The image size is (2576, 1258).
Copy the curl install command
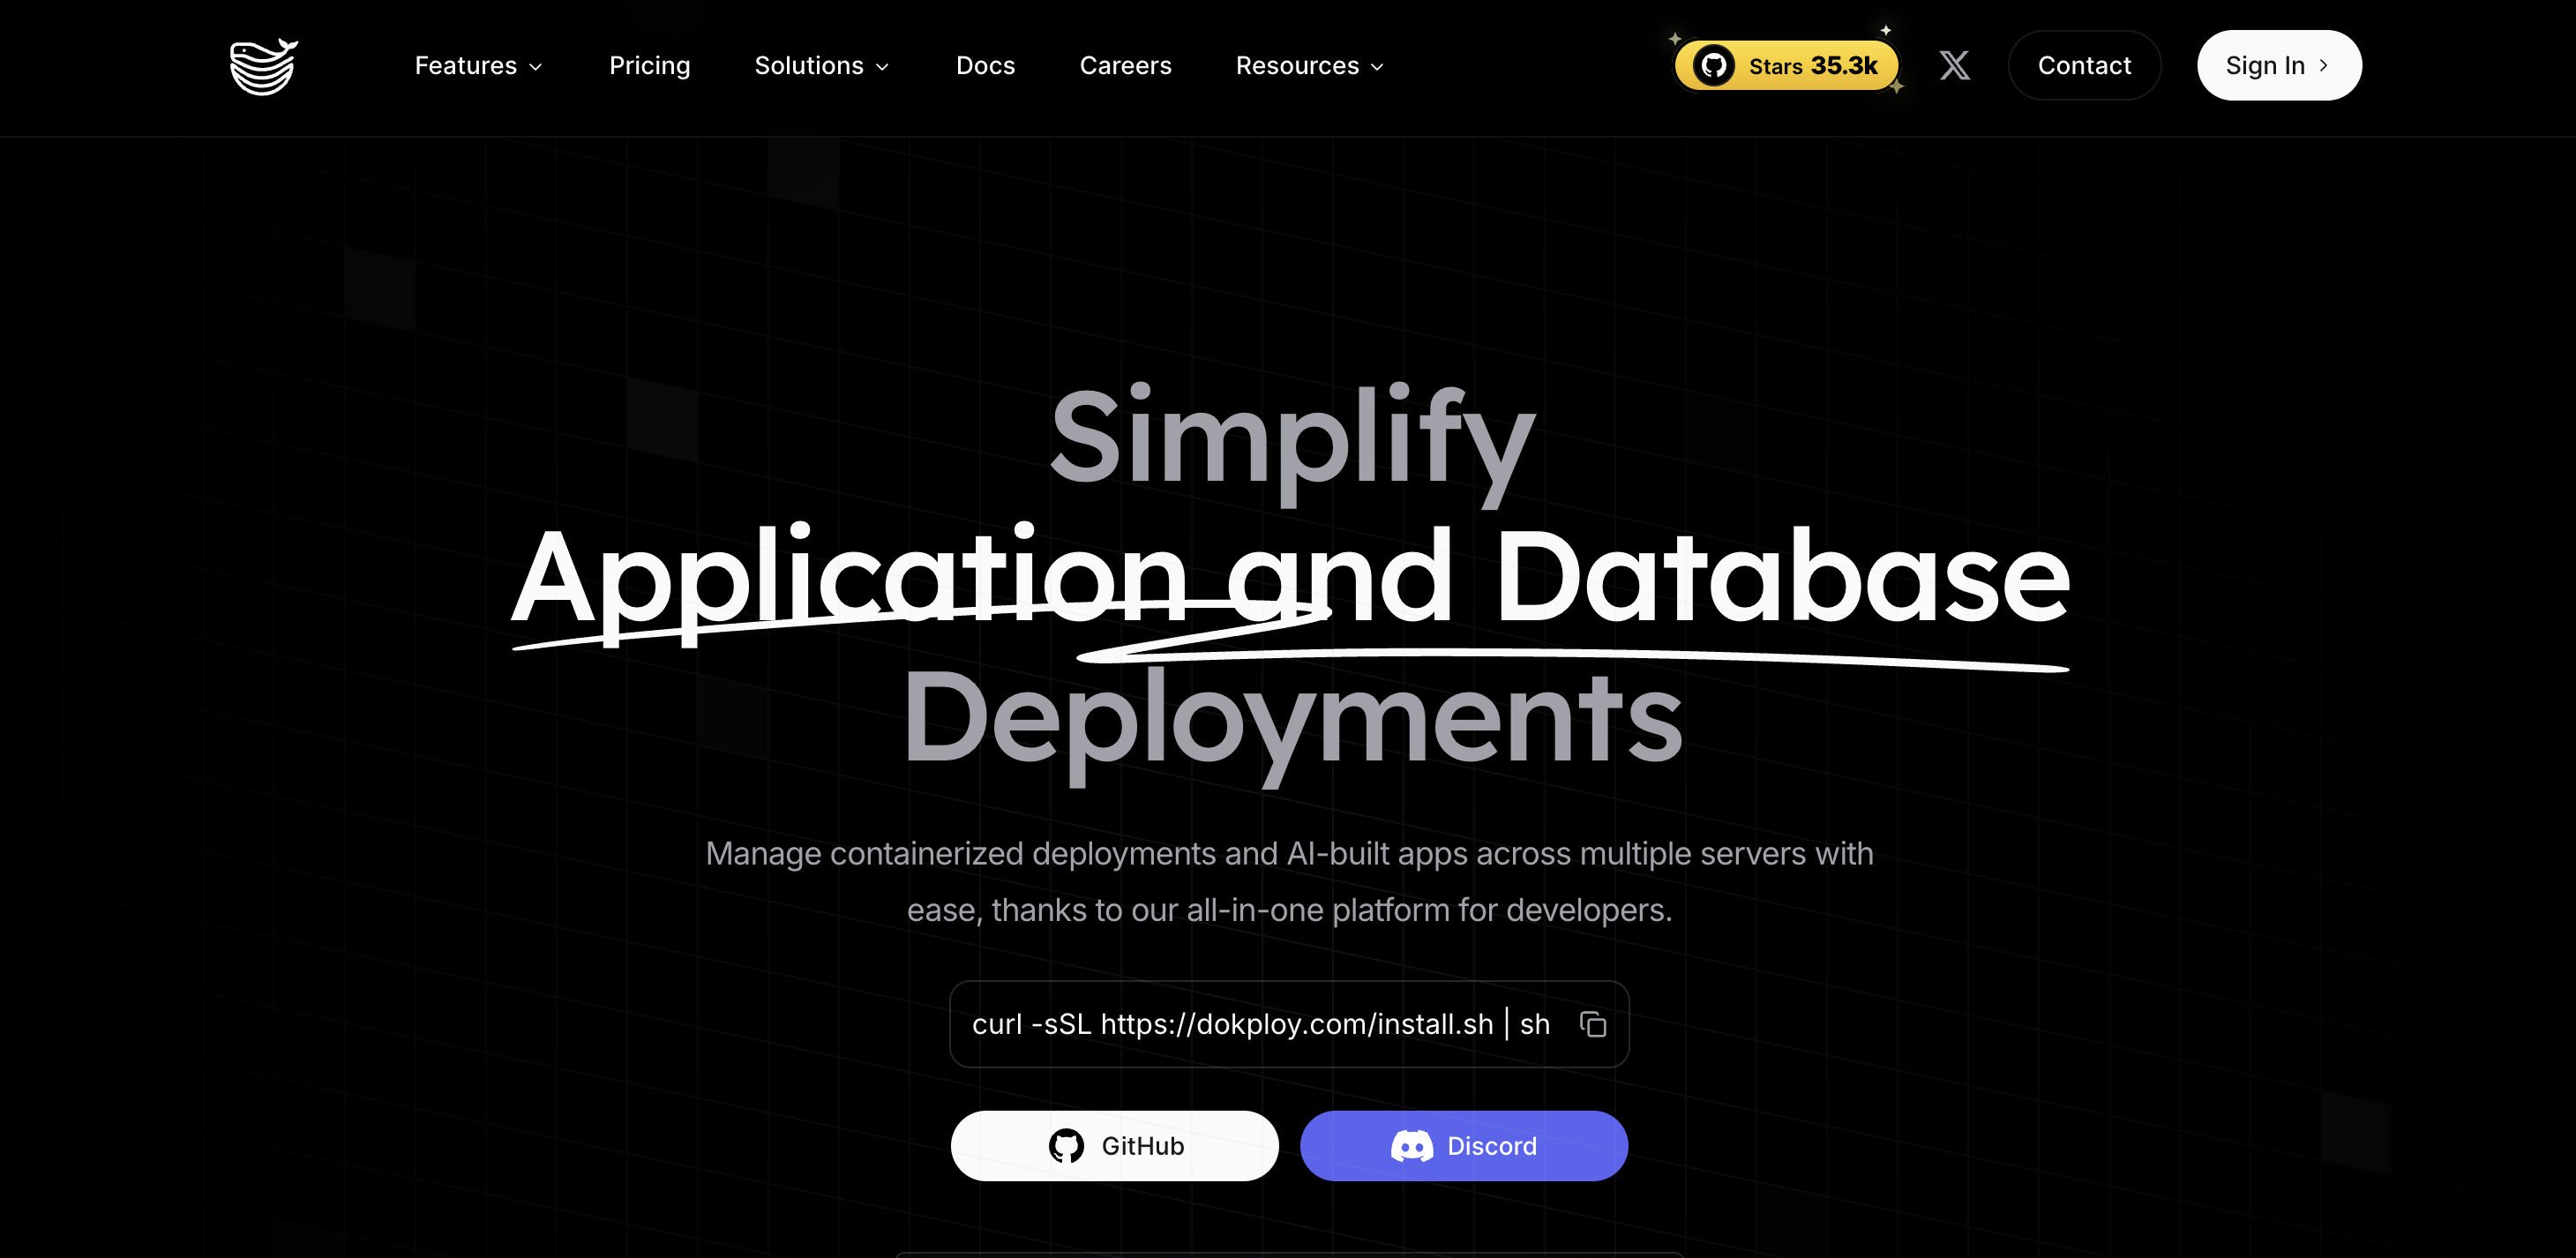[x=1592, y=1024]
